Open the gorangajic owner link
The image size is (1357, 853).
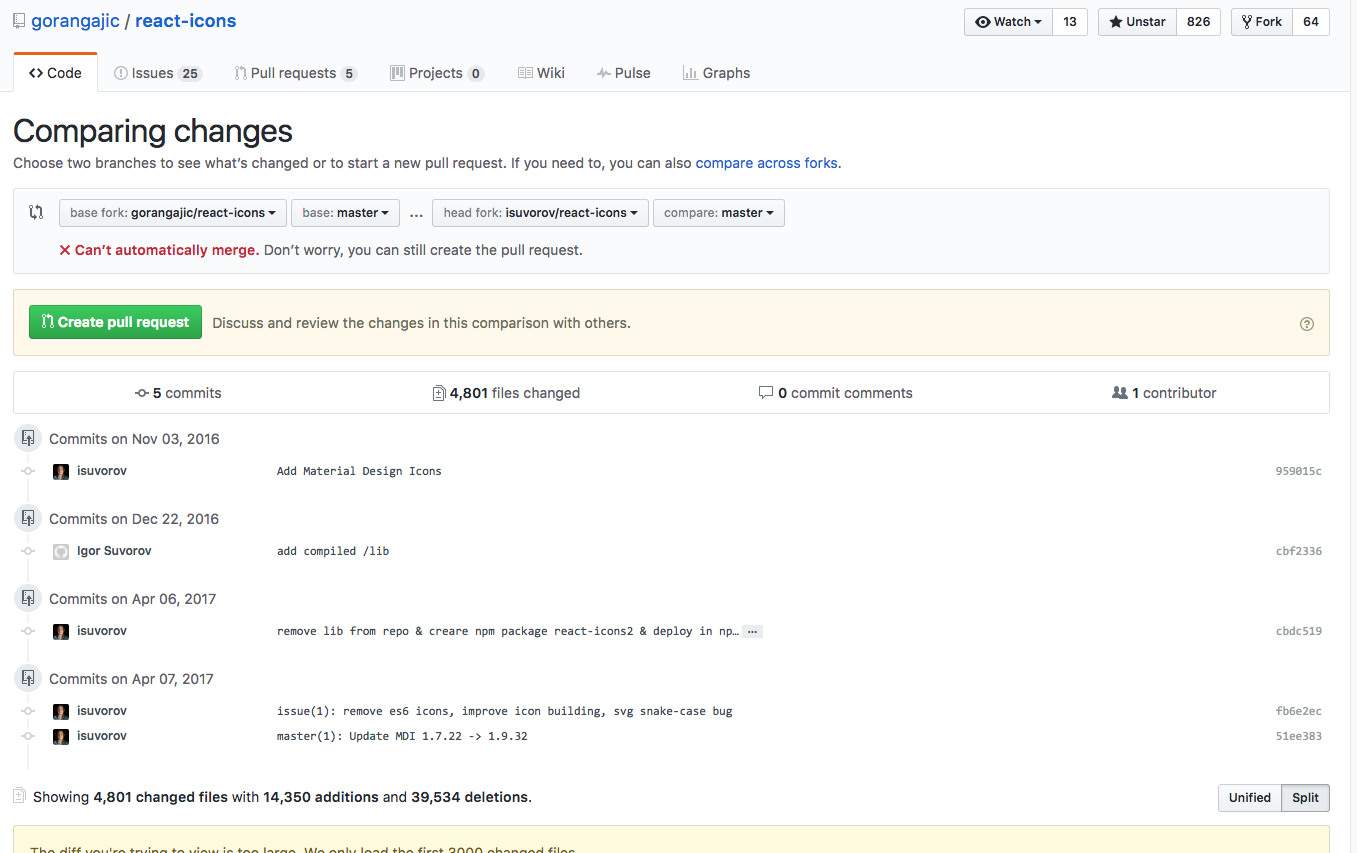pyautogui.click(x=75, y=21)
